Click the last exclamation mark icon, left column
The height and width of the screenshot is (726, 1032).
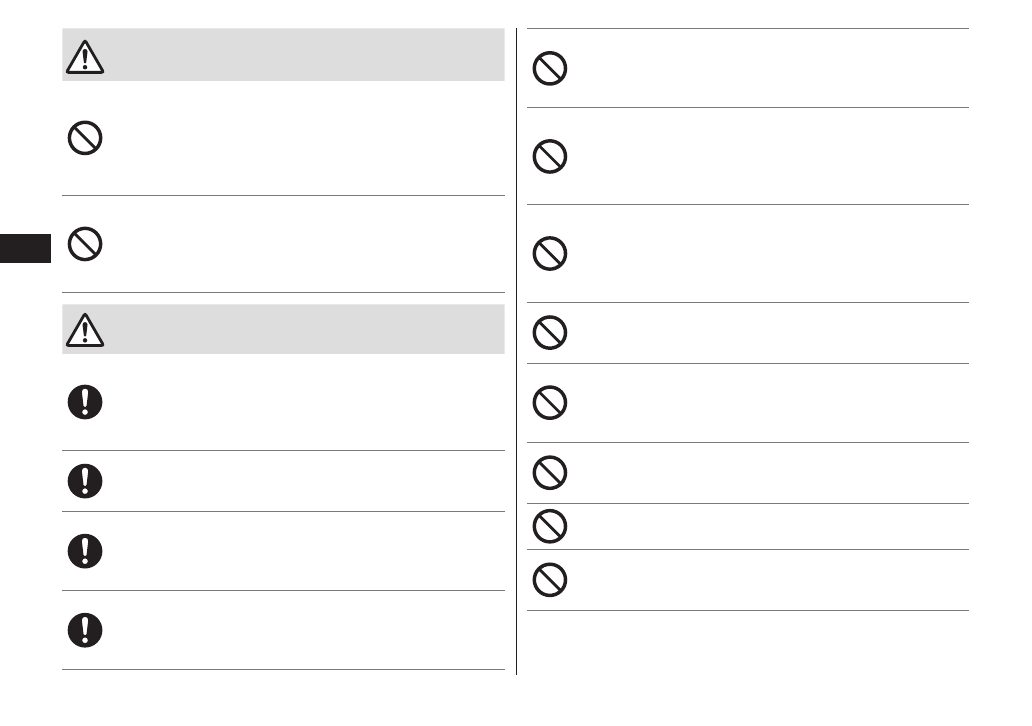[x=85, y=629]
